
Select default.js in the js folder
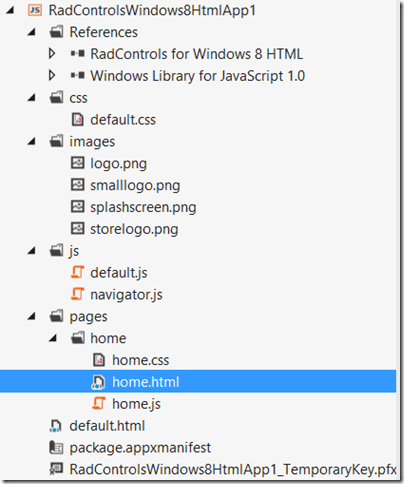pos(119,273)
